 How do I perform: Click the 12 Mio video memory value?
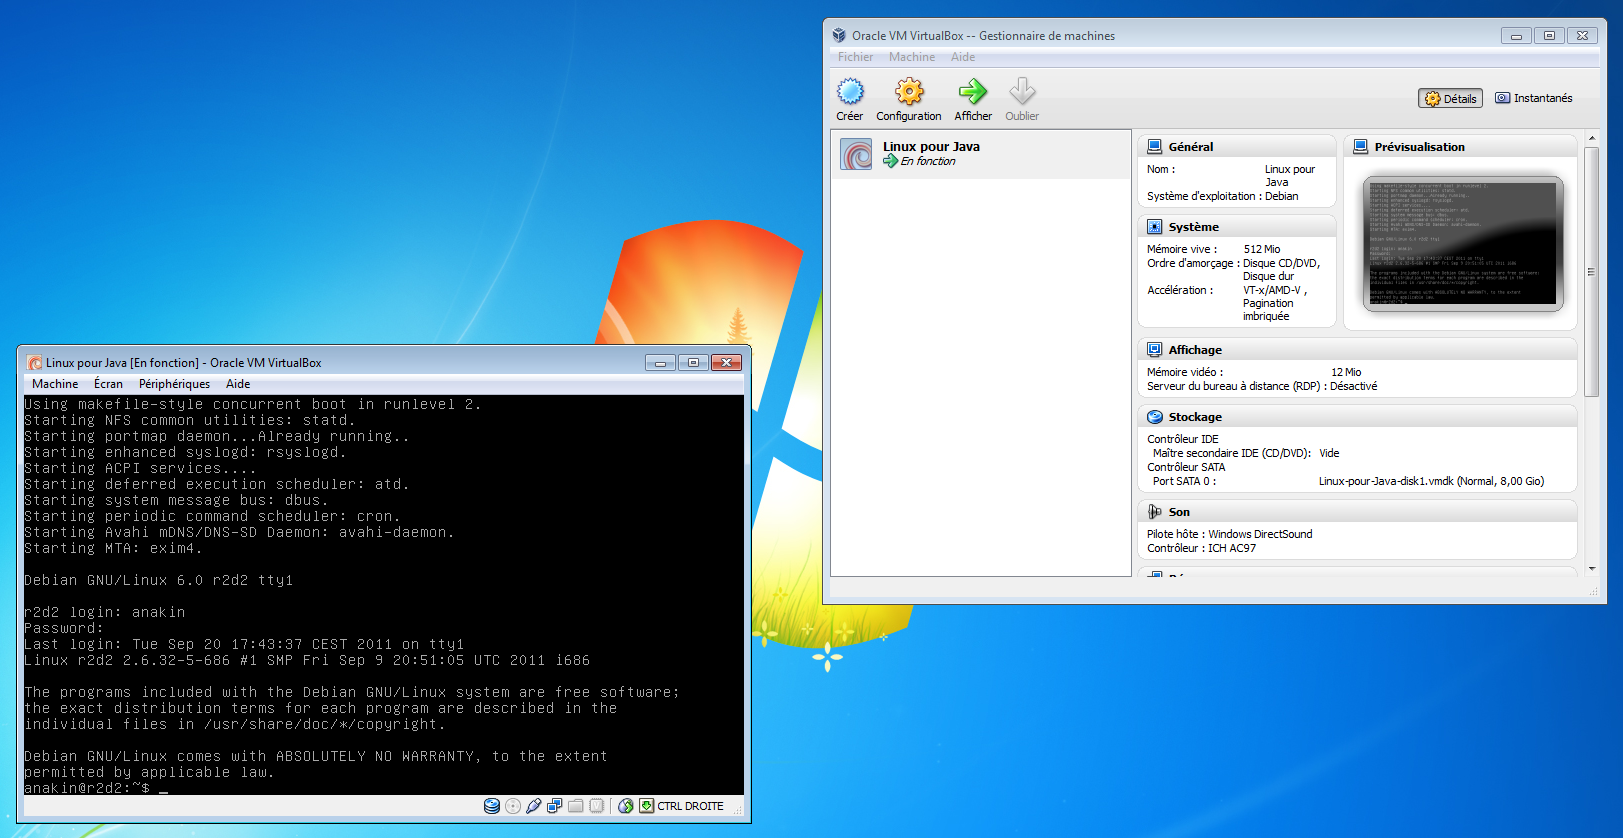tap(1346, 372)
